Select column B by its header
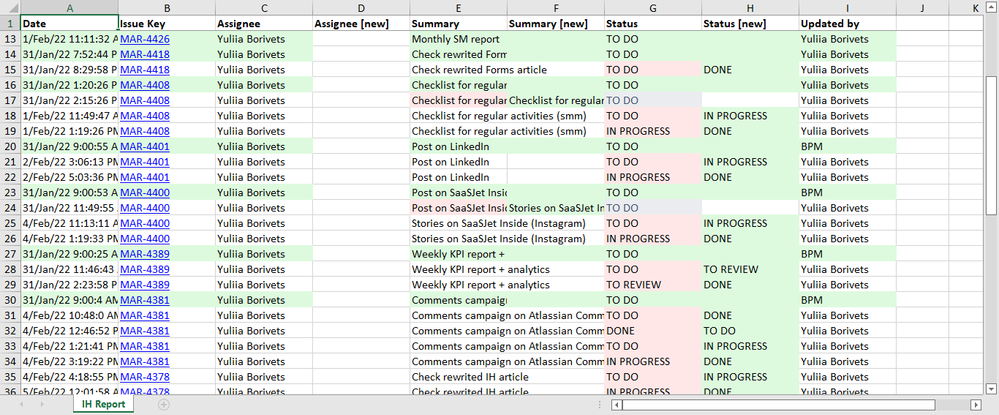The image size is (999, 415). 167,8
